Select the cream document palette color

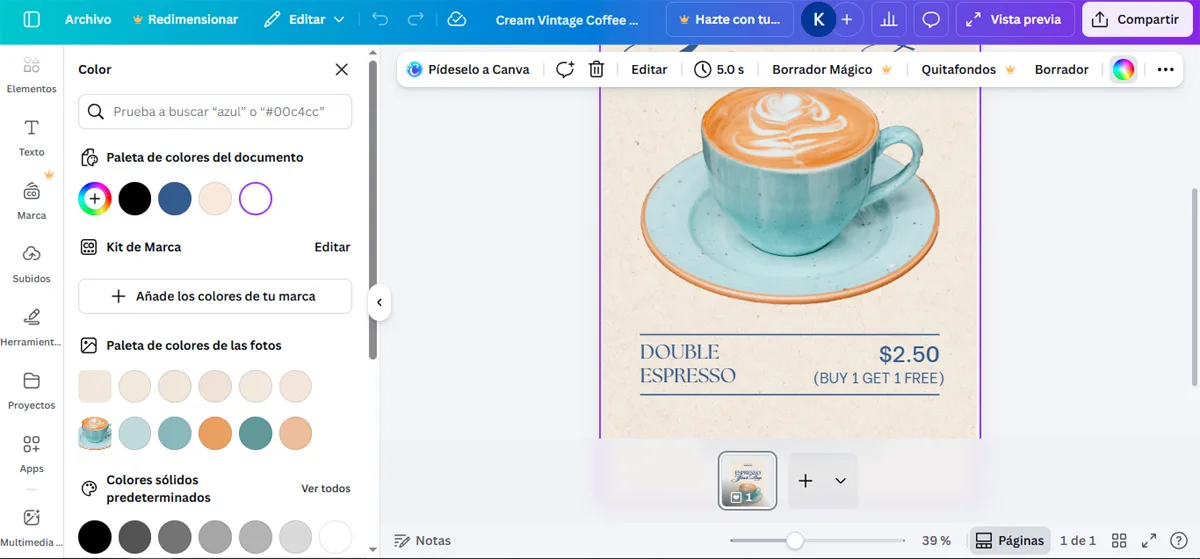coord(215,199)
